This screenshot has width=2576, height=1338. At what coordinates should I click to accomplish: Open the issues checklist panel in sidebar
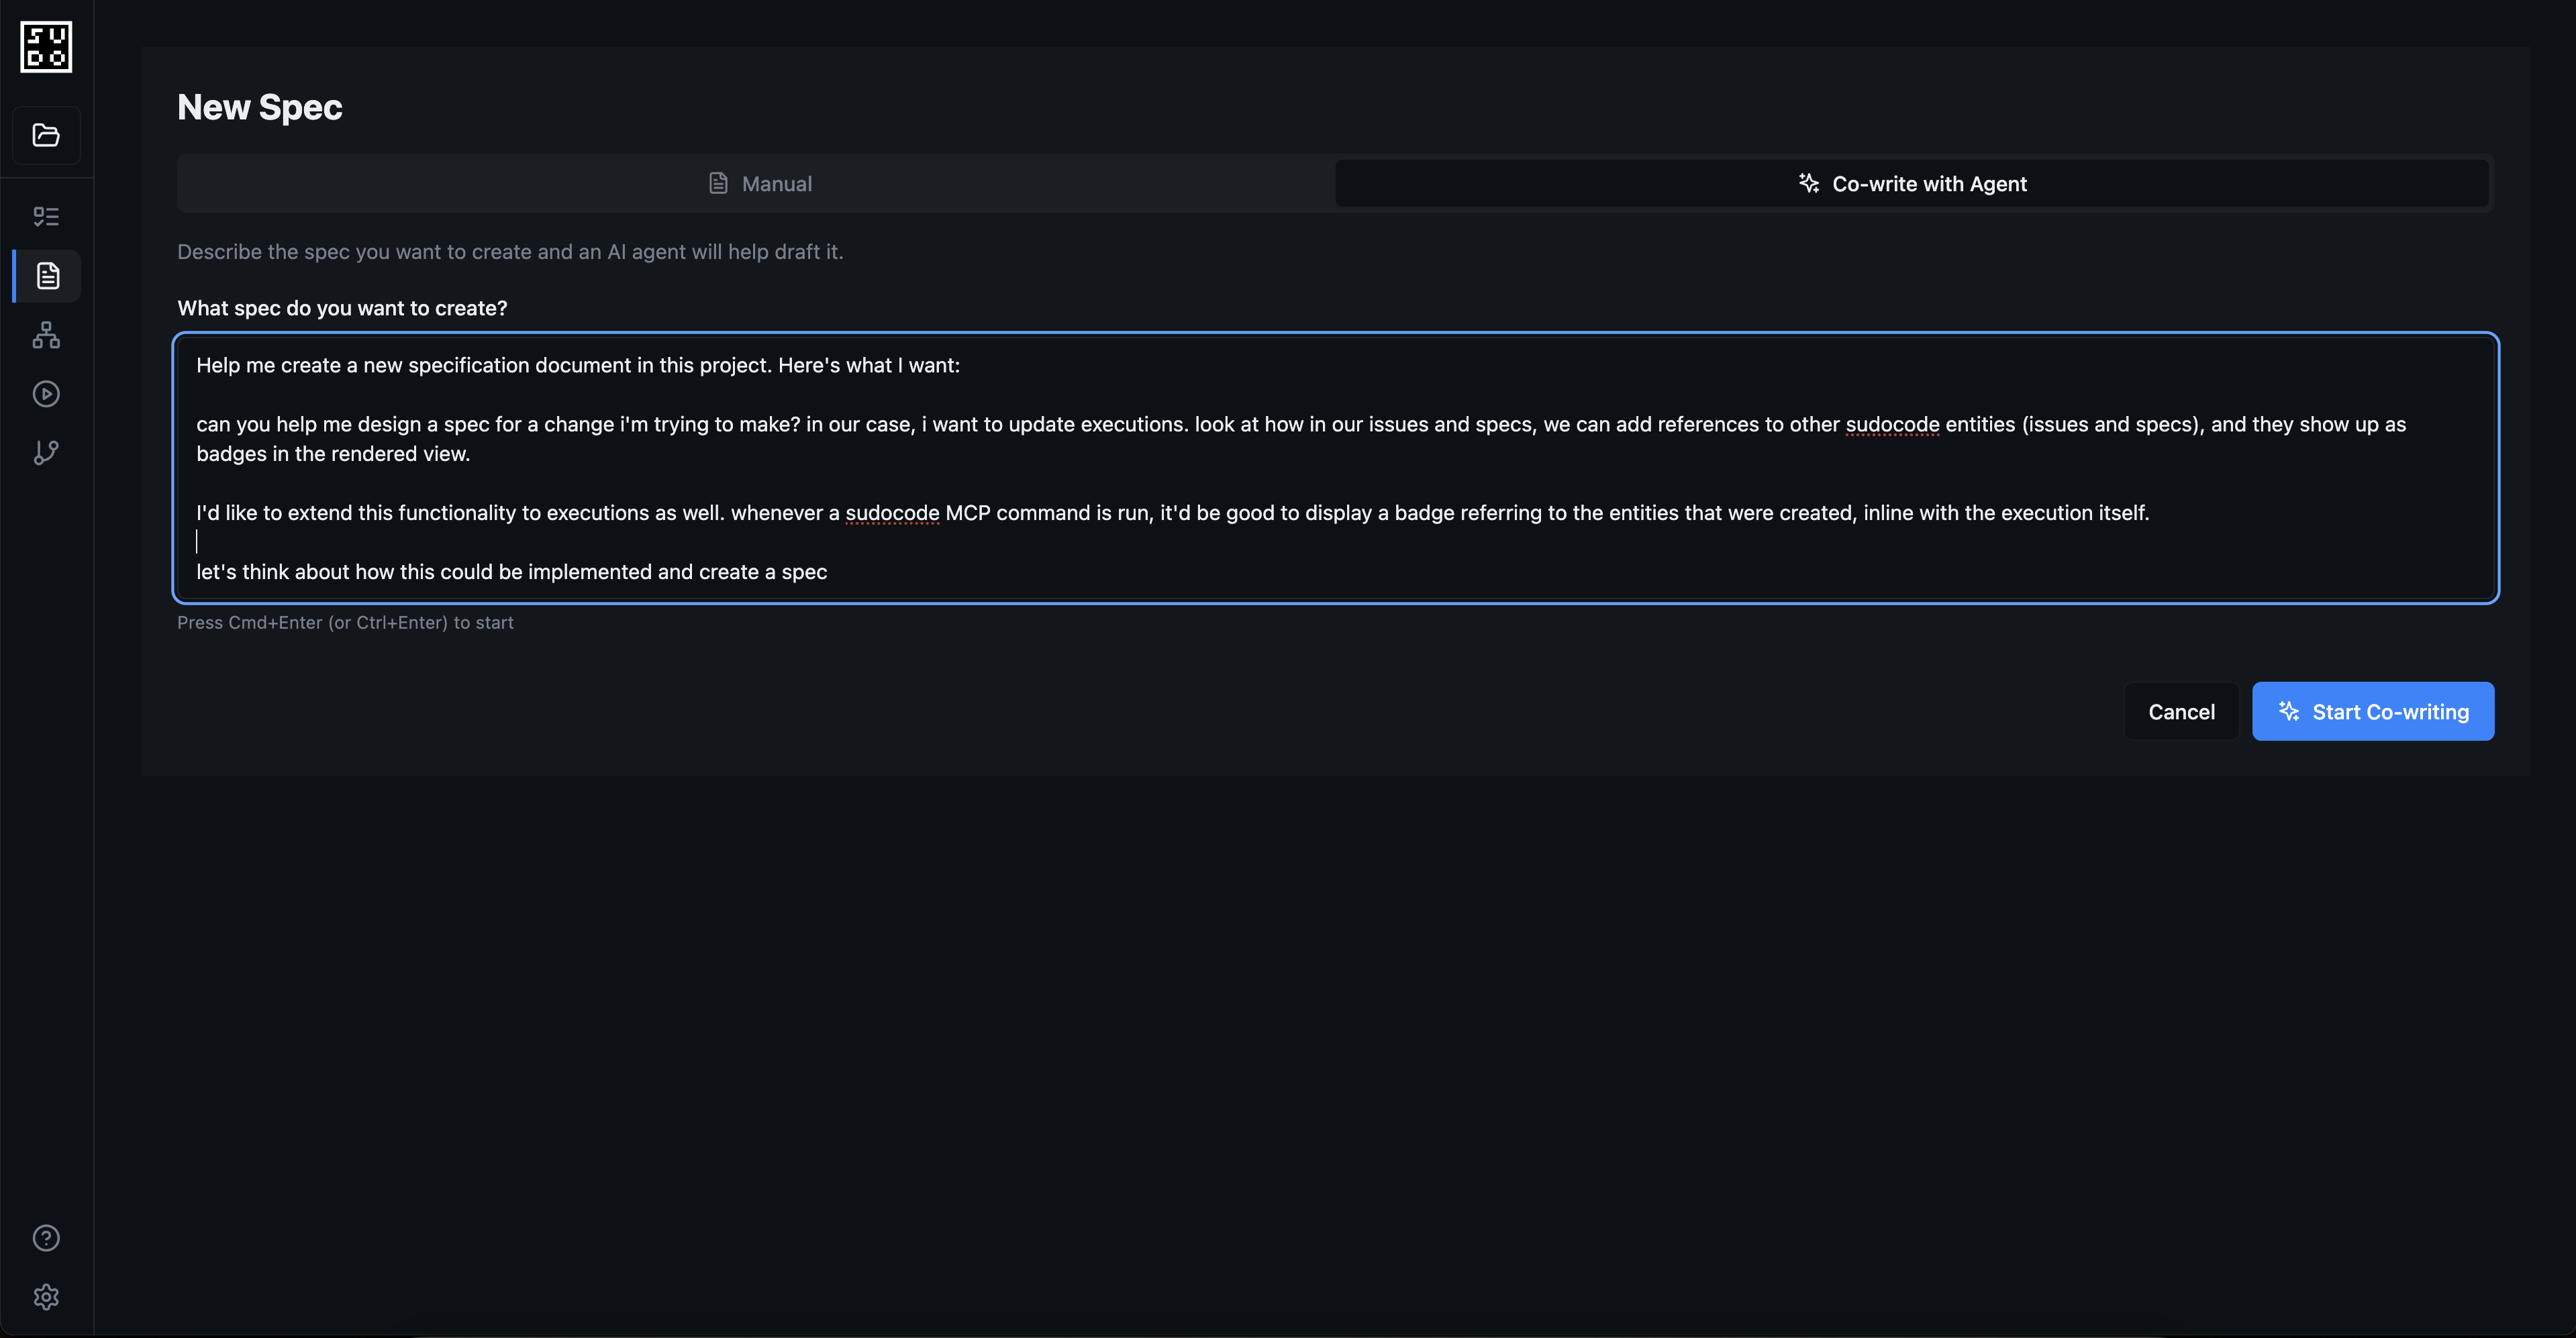tap(46, 215)
